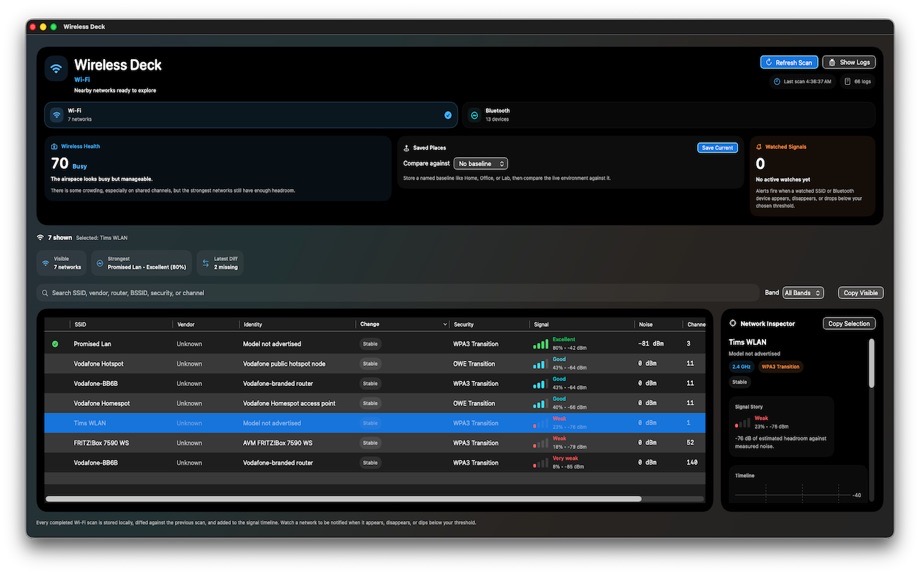Click the Wi-Fi icon next to 7 shown
The image size is (920, 575).
pyautogui.click(x=40, y=238)
